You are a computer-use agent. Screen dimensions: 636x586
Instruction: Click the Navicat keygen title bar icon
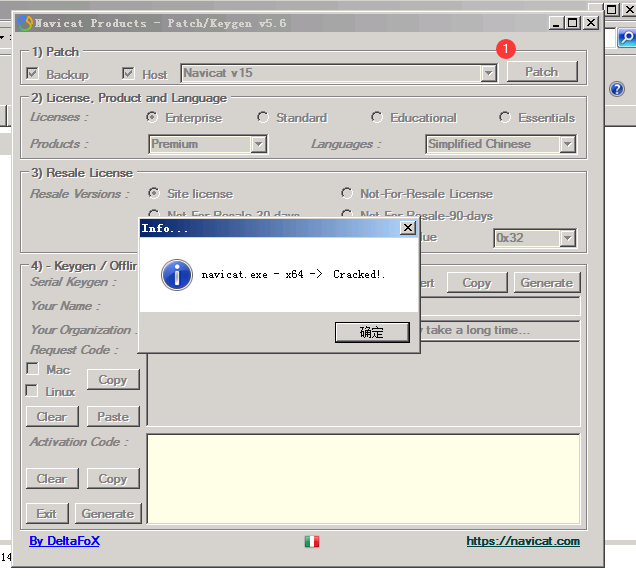tap(25, 23)
